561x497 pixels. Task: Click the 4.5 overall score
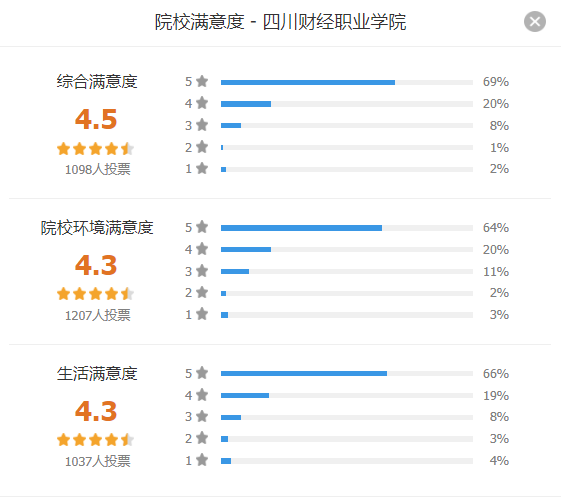[96, 119]
